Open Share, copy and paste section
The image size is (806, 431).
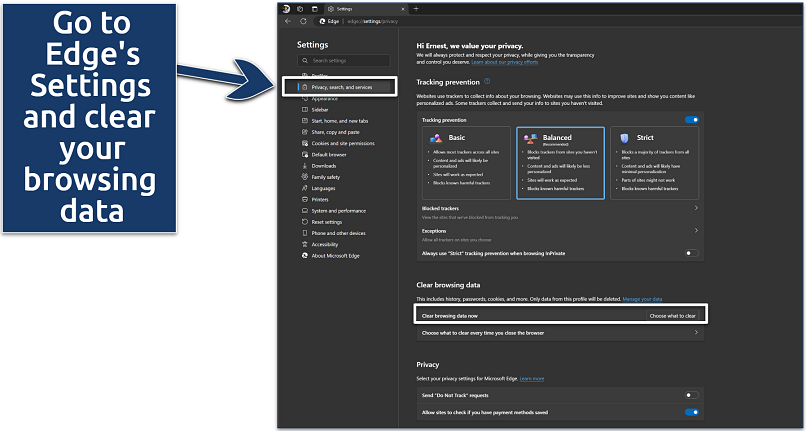(x=335, y=132)
